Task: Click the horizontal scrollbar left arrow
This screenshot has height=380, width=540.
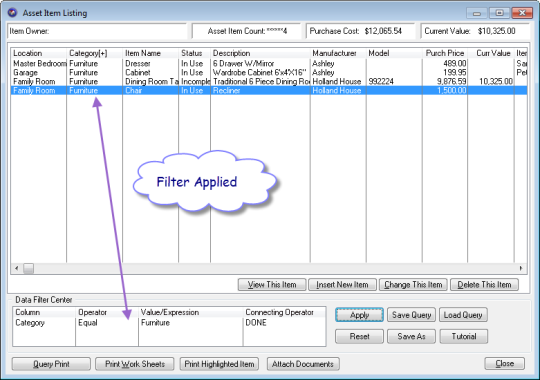Action: click(x=17, y=268)
